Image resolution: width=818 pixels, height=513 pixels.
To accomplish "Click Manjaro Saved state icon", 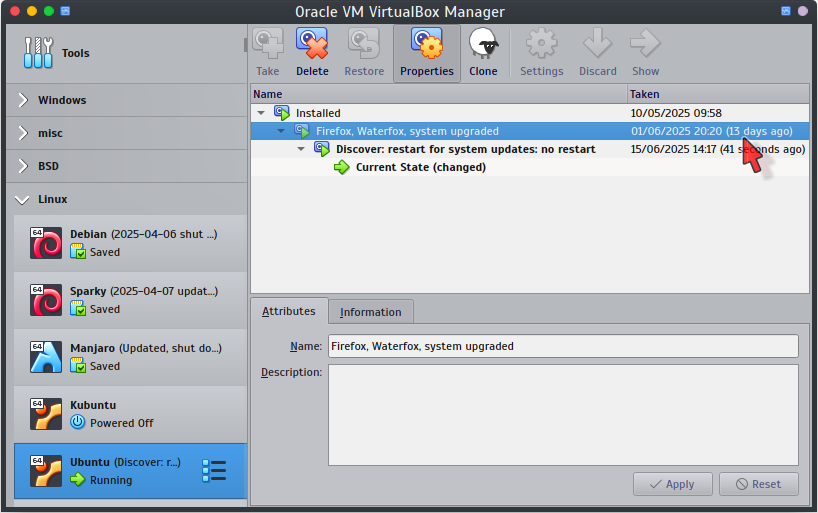I will [78, 365].
